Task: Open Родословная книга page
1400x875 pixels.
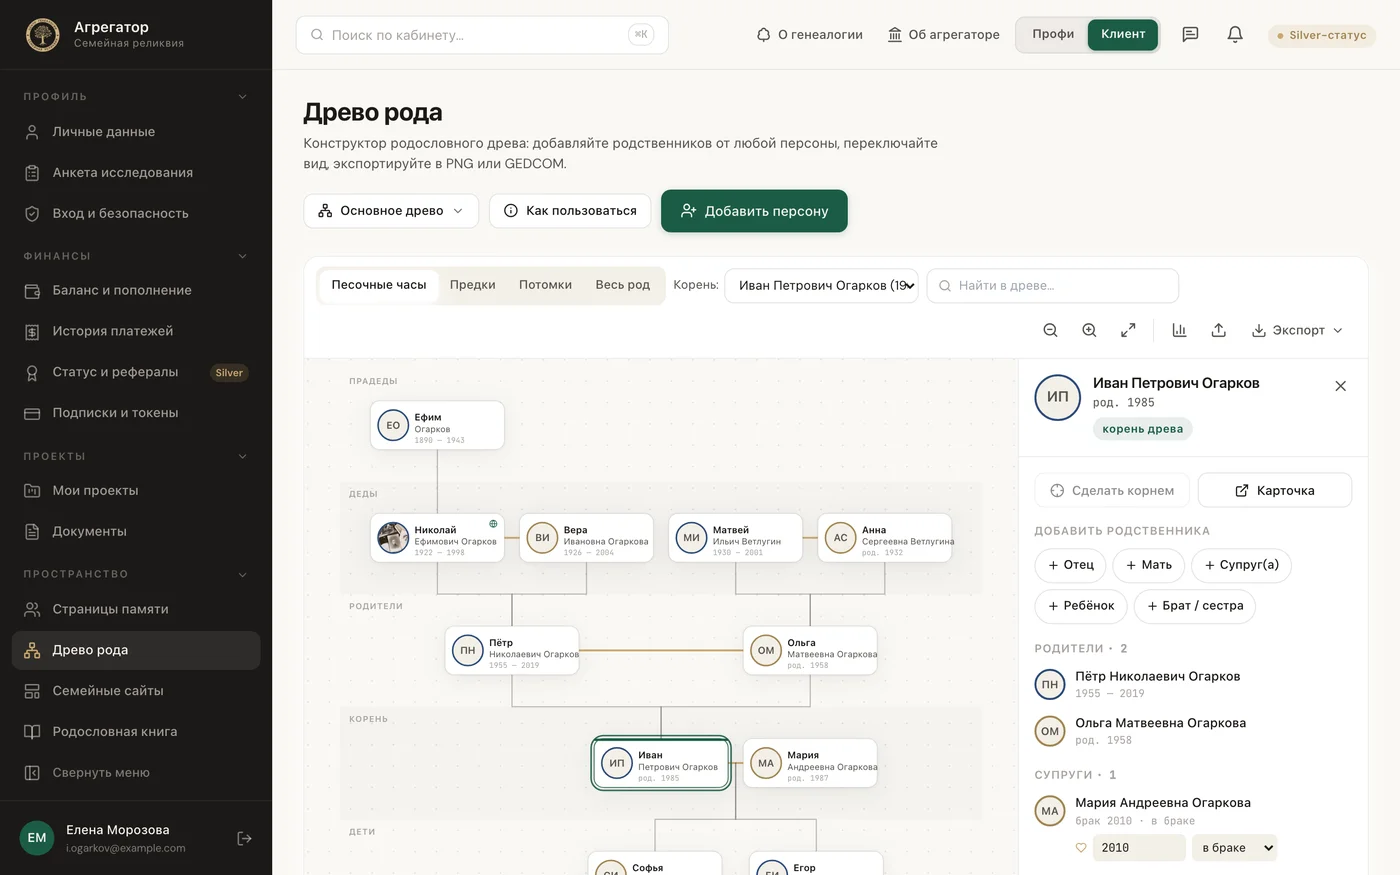Action: [136, 731]
